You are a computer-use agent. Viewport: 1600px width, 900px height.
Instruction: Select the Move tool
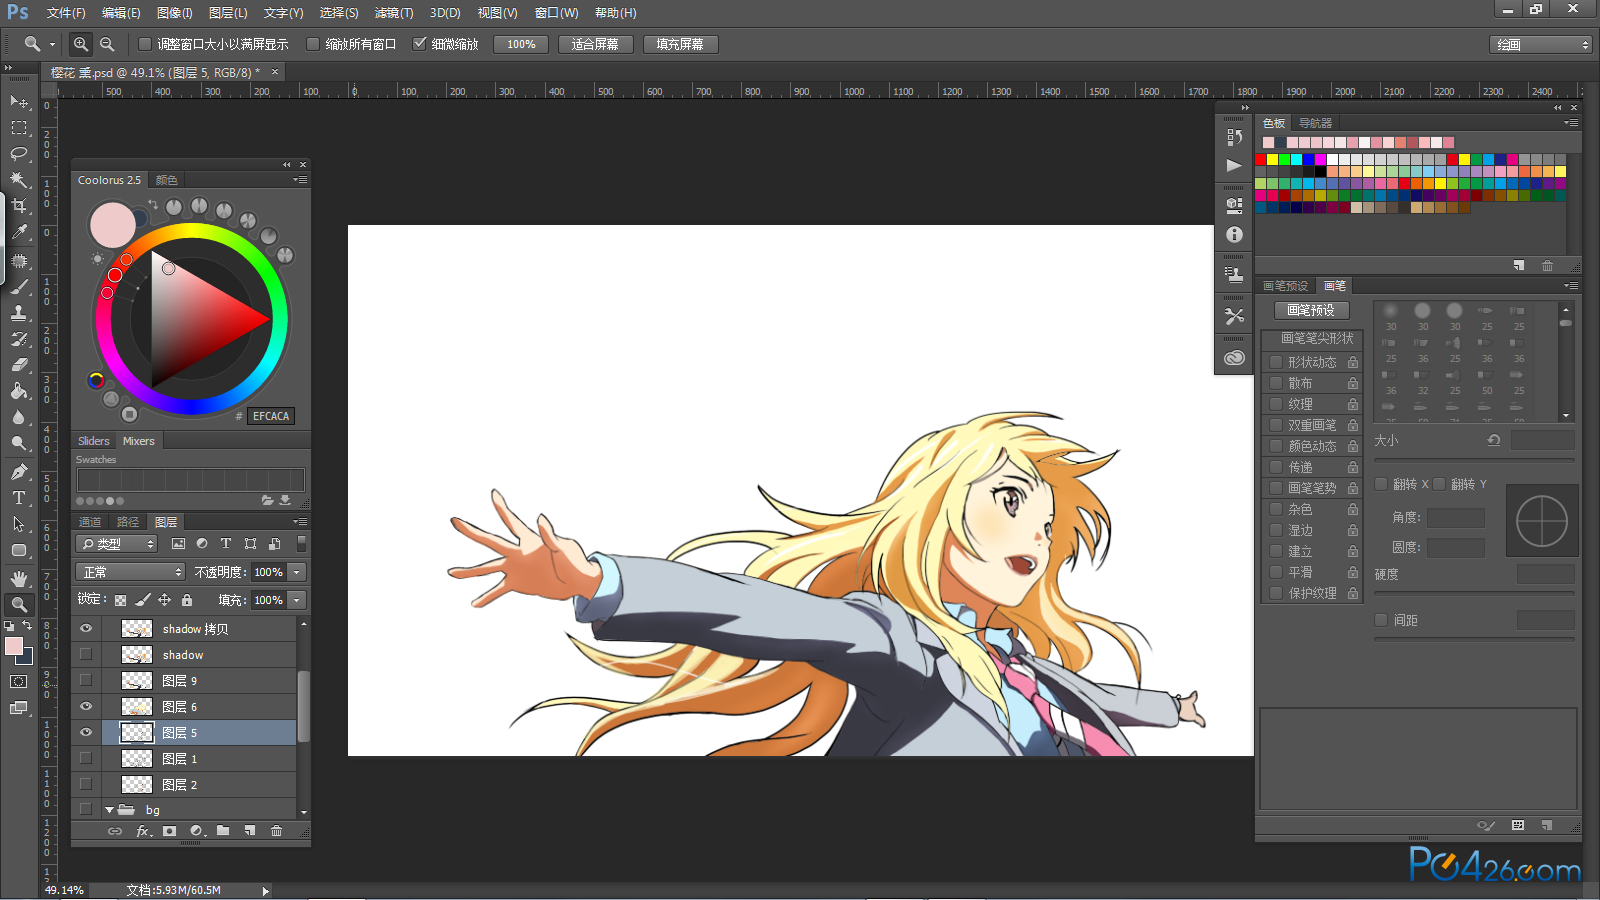[x=19, y=102]
